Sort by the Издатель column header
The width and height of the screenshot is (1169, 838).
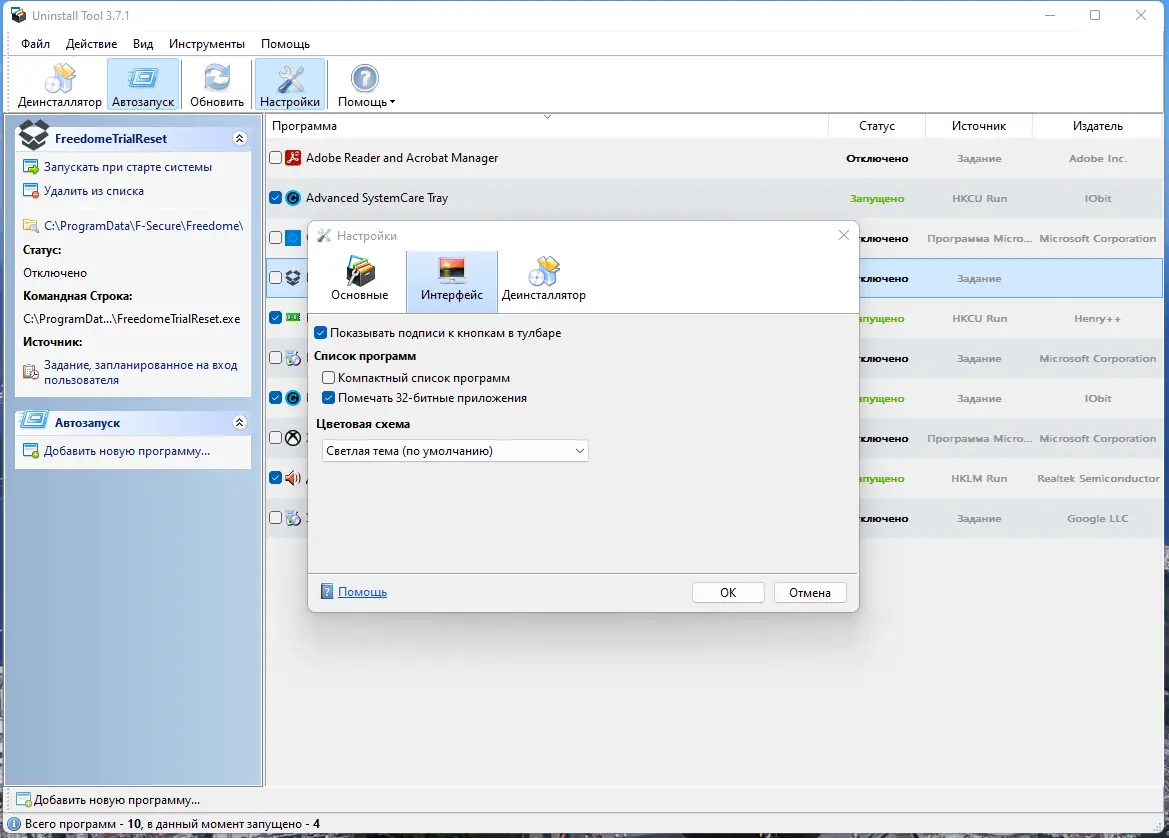[x=1097, y=126]
